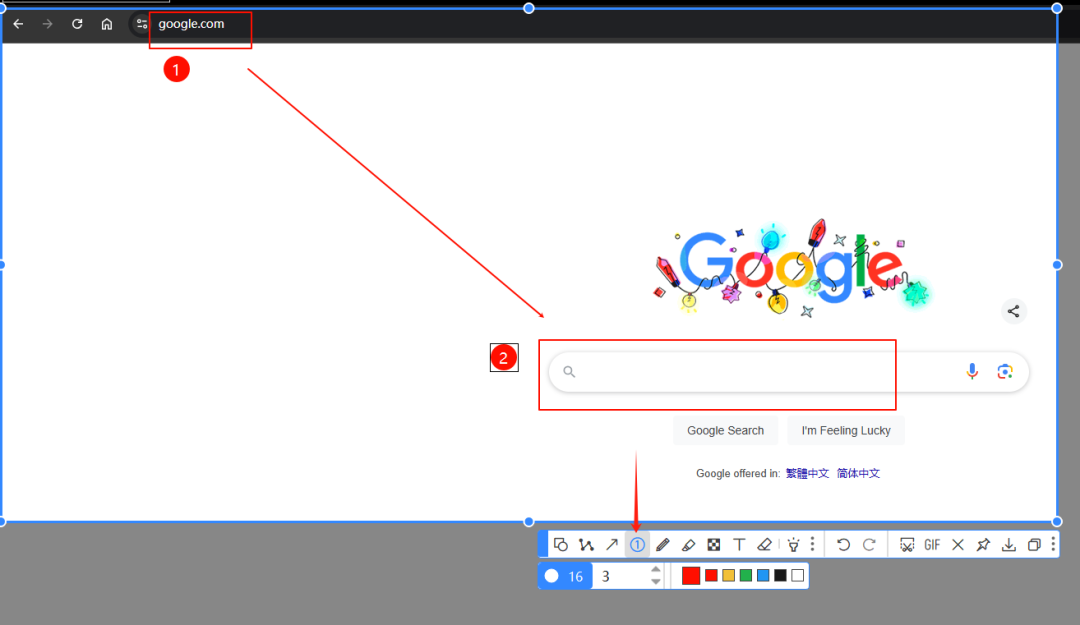Choose the text annotation tool
This screenshot has height=625, width=1080.
(x=739, y=545)
